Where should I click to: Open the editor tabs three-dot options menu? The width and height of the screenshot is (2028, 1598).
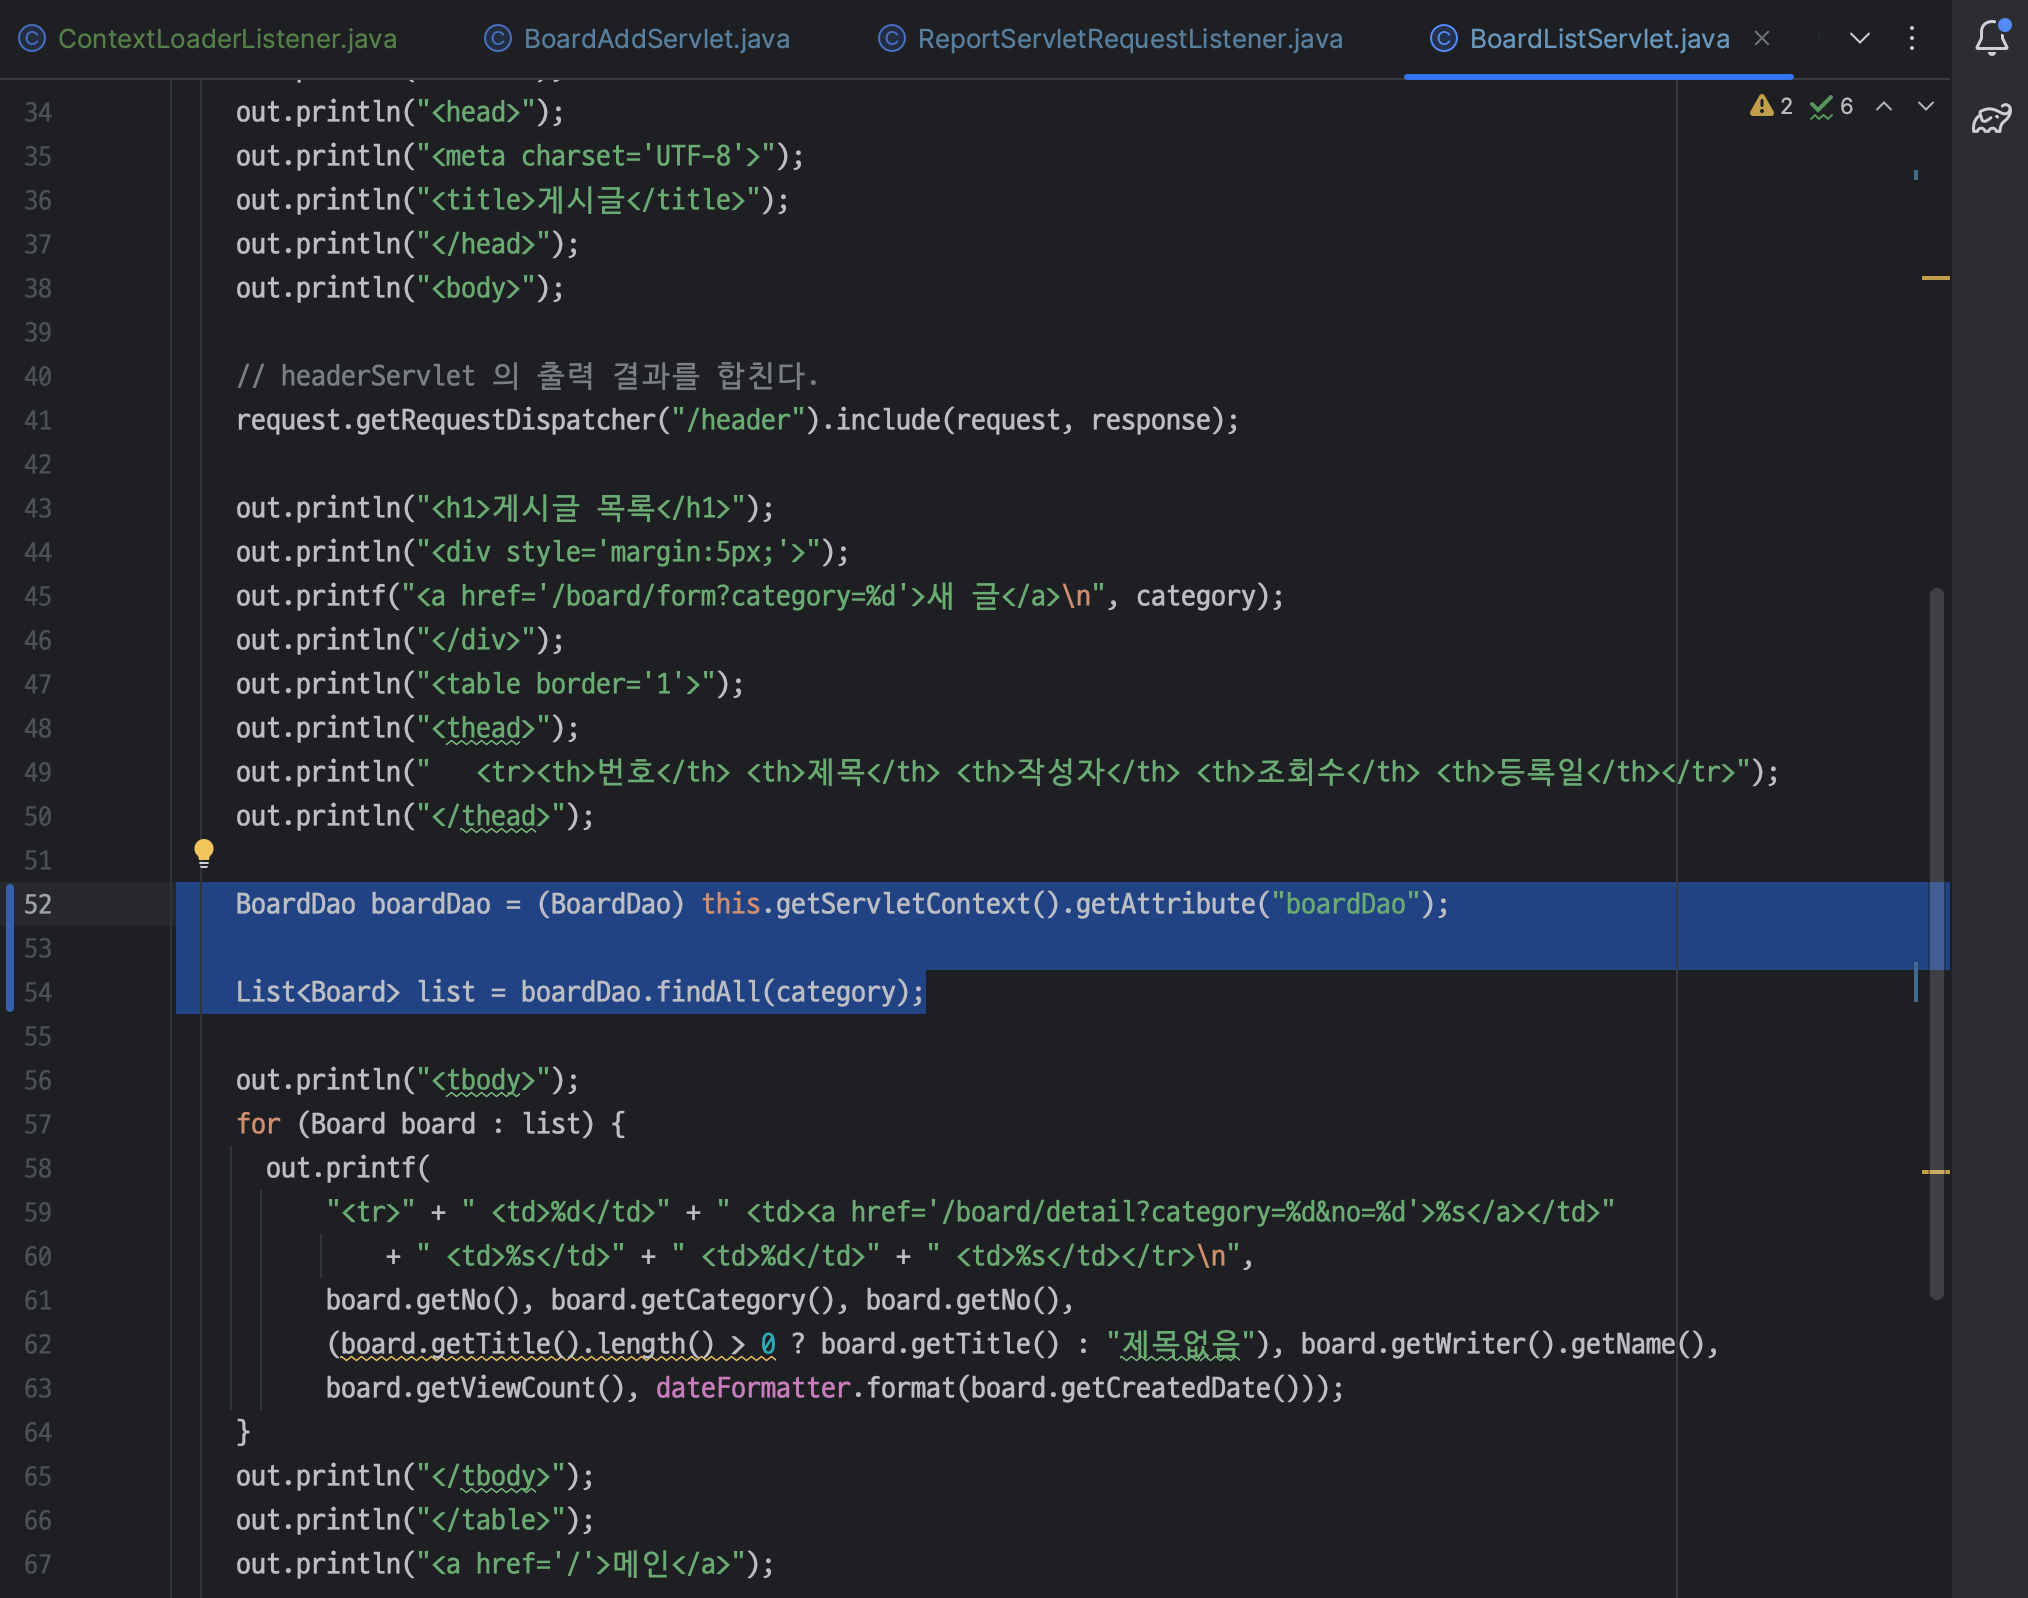(x=1912, y=38)
